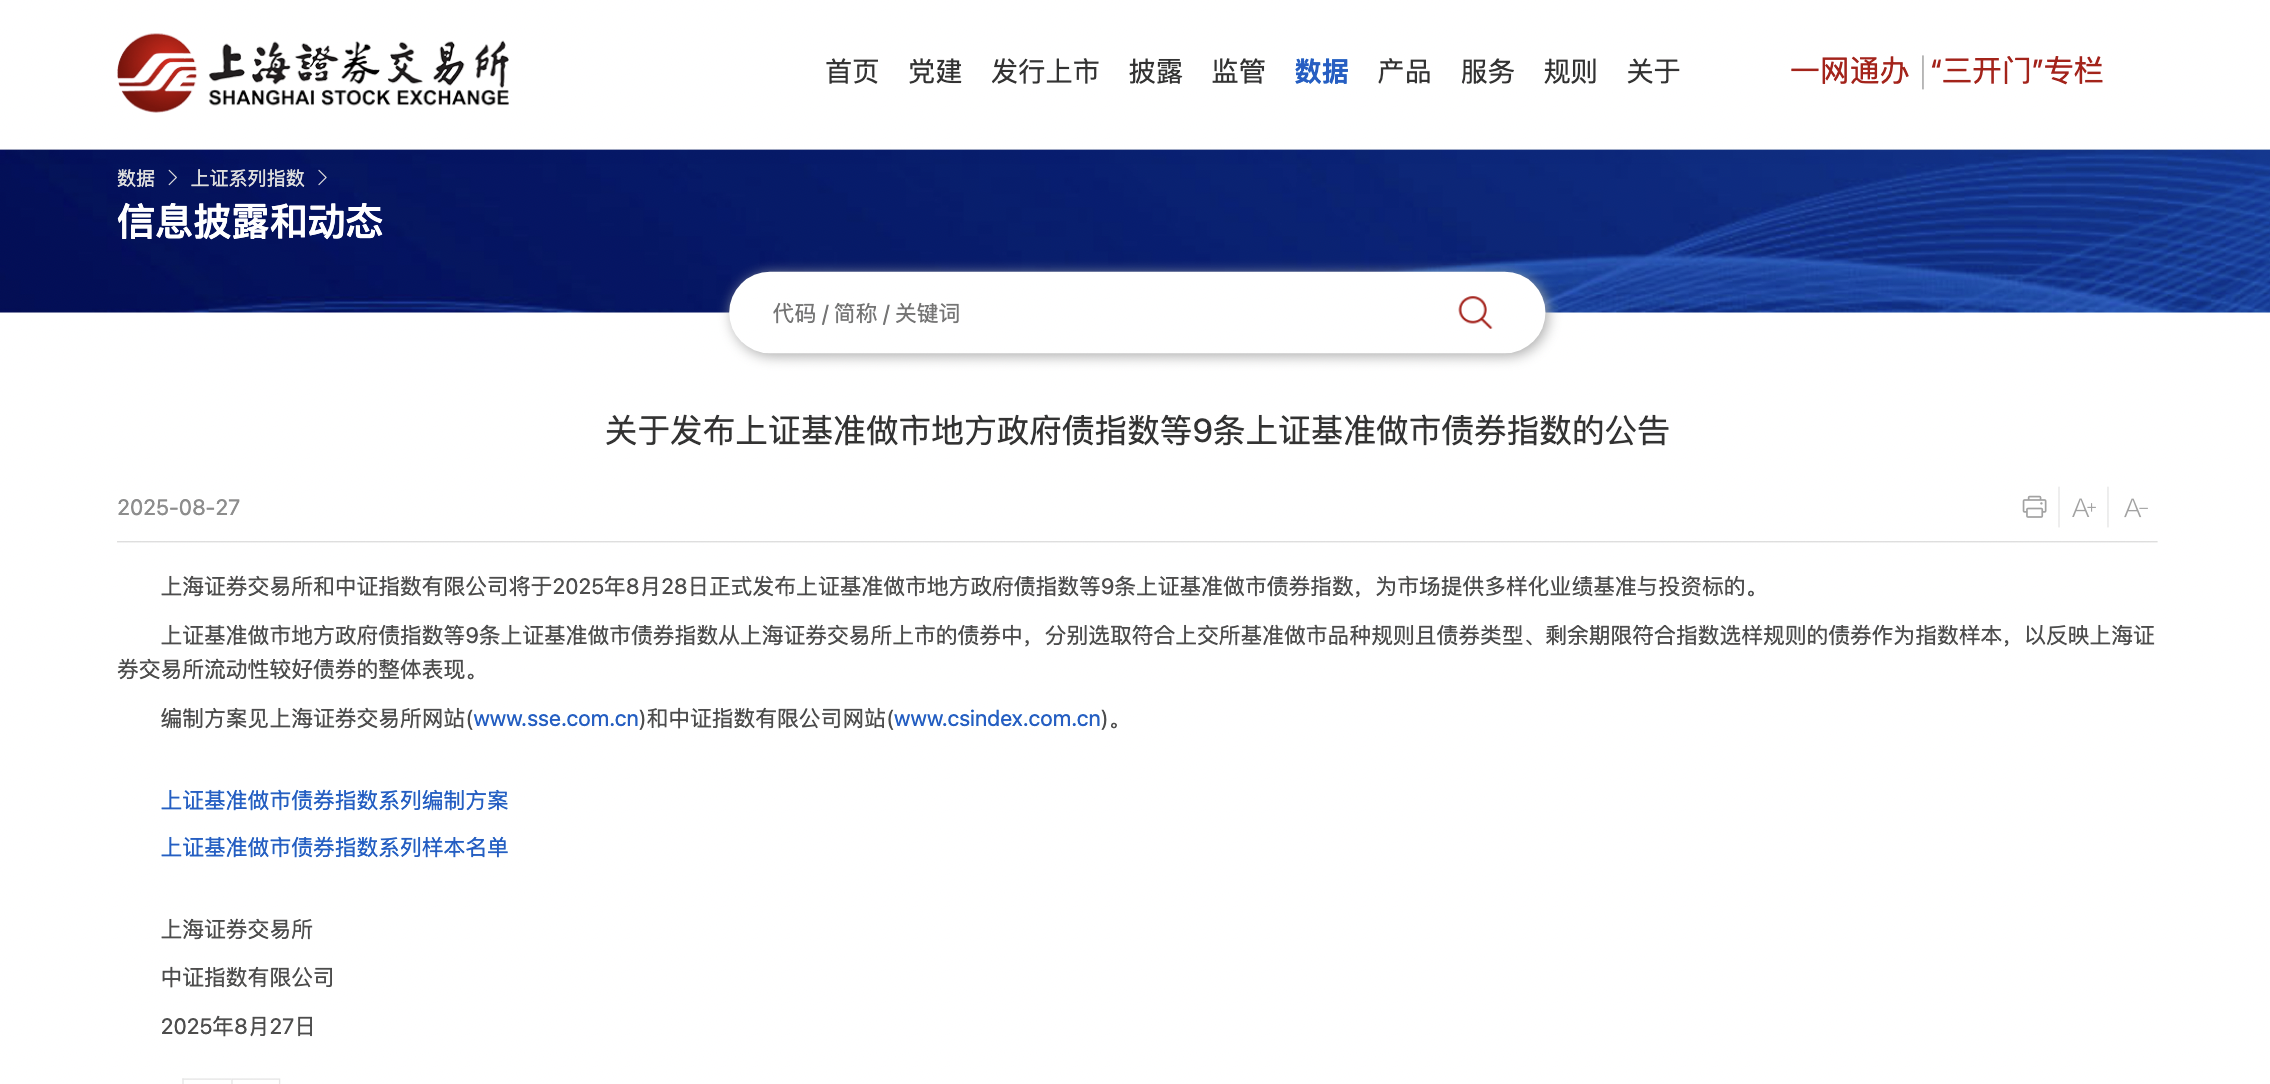The image size is (2270, 1084).
Task: Open the highlighted 数据 menu
Action: [x=1321, y=72]
